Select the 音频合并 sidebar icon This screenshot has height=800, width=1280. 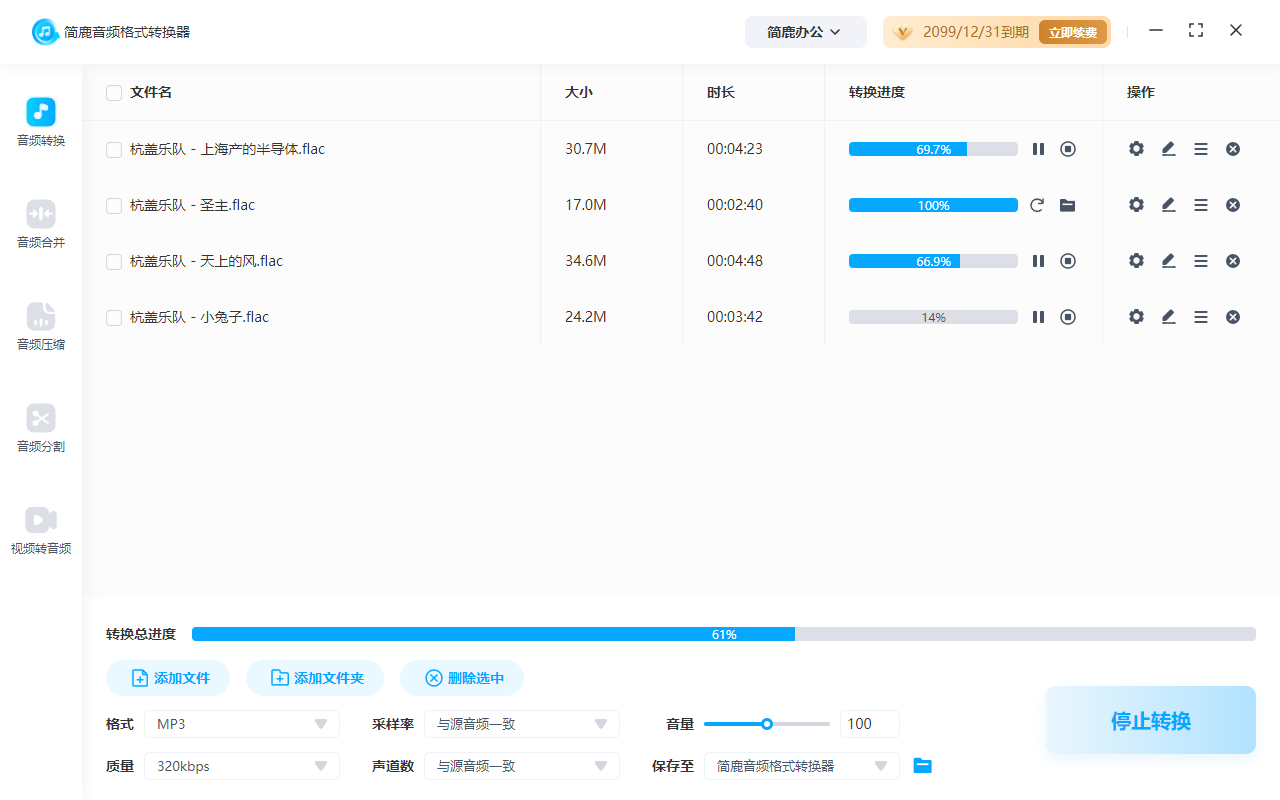point(40,222)
